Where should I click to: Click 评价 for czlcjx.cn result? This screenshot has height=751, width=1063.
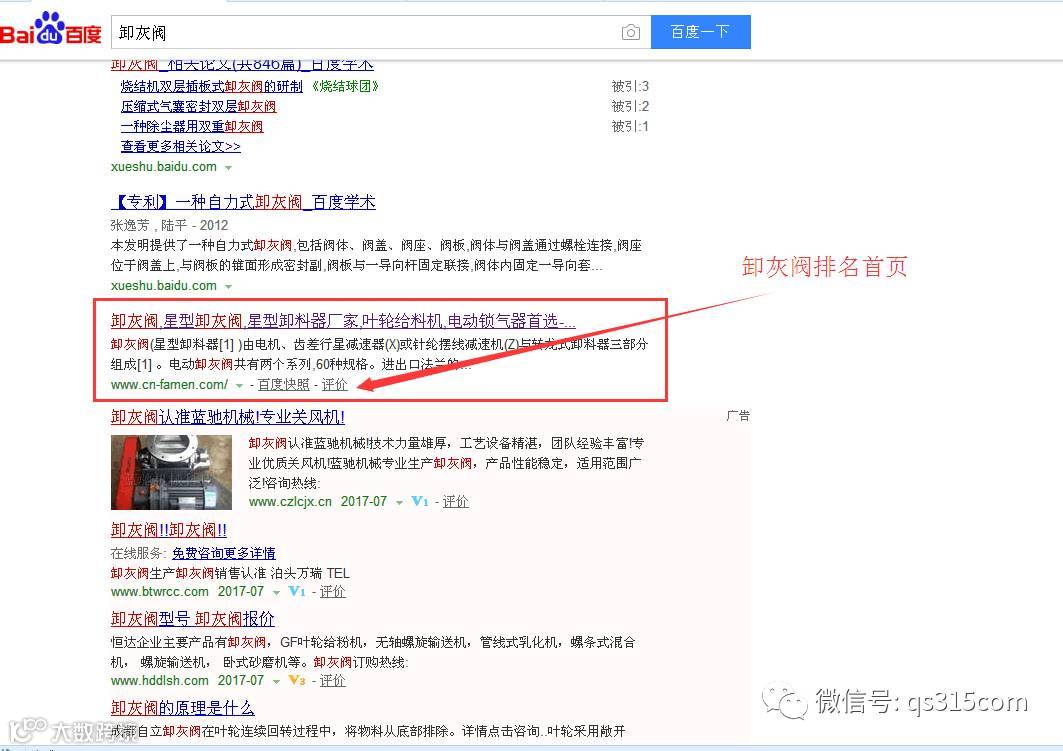tap(456, 502)
